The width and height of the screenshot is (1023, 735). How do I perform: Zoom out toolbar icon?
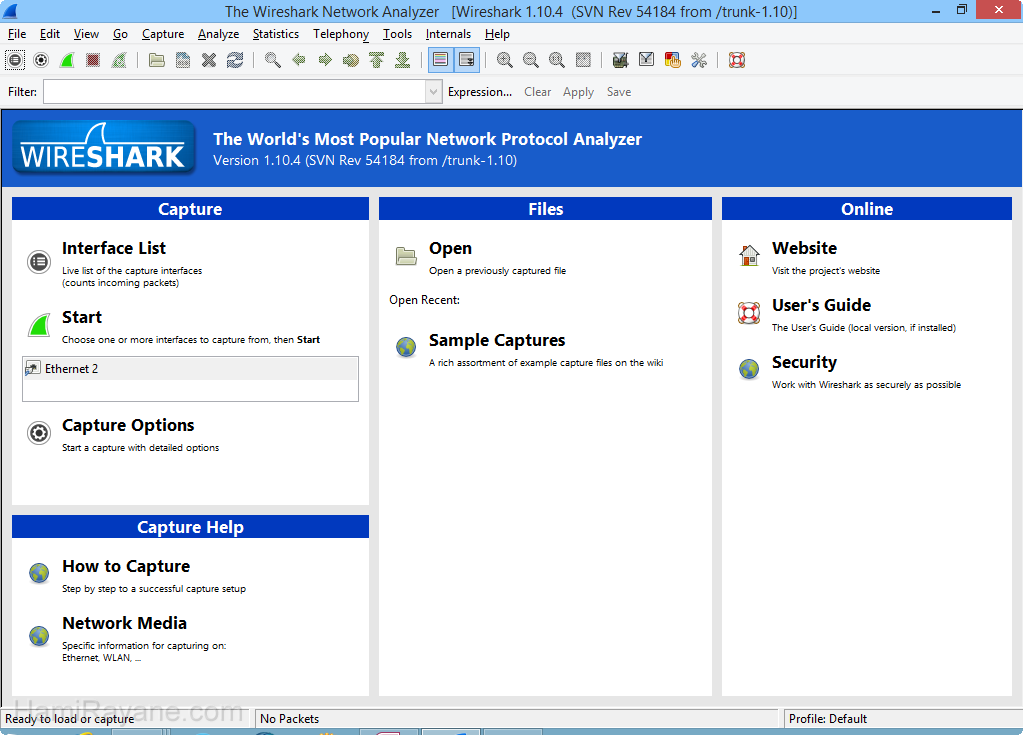[530, 60]
